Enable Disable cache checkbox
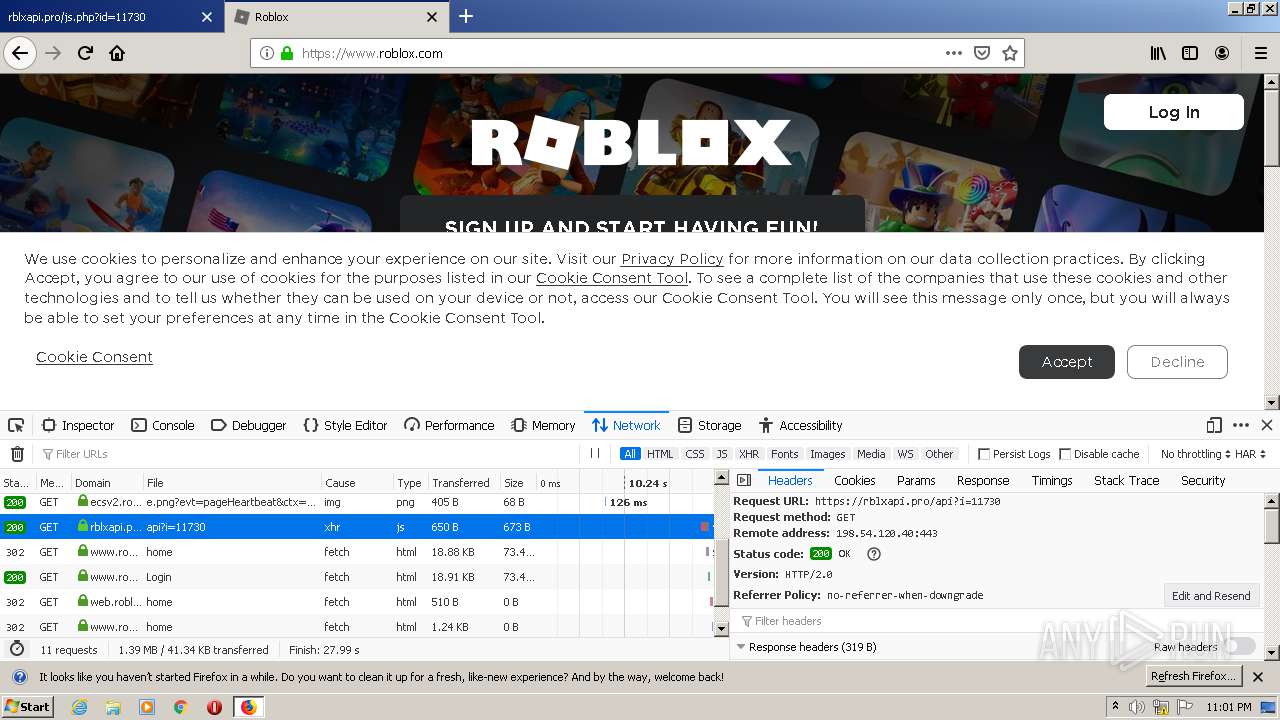 point(1065,454)
